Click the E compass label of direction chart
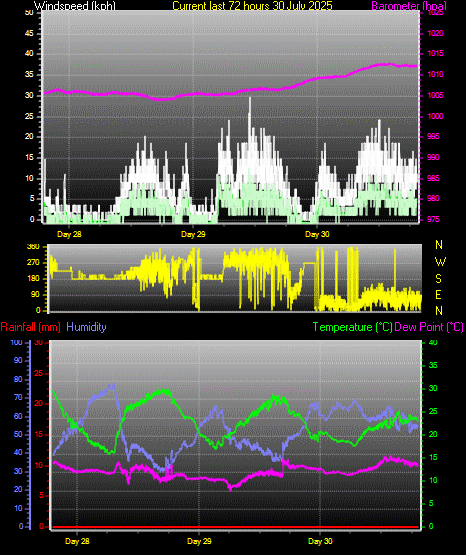 (438, 294)
